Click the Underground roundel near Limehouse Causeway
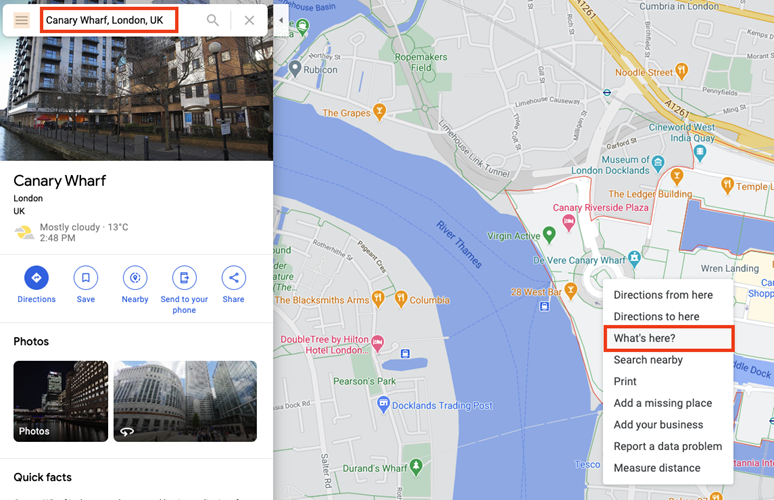The height and width of the screenshot is (500, 774). tap(607, 92)
